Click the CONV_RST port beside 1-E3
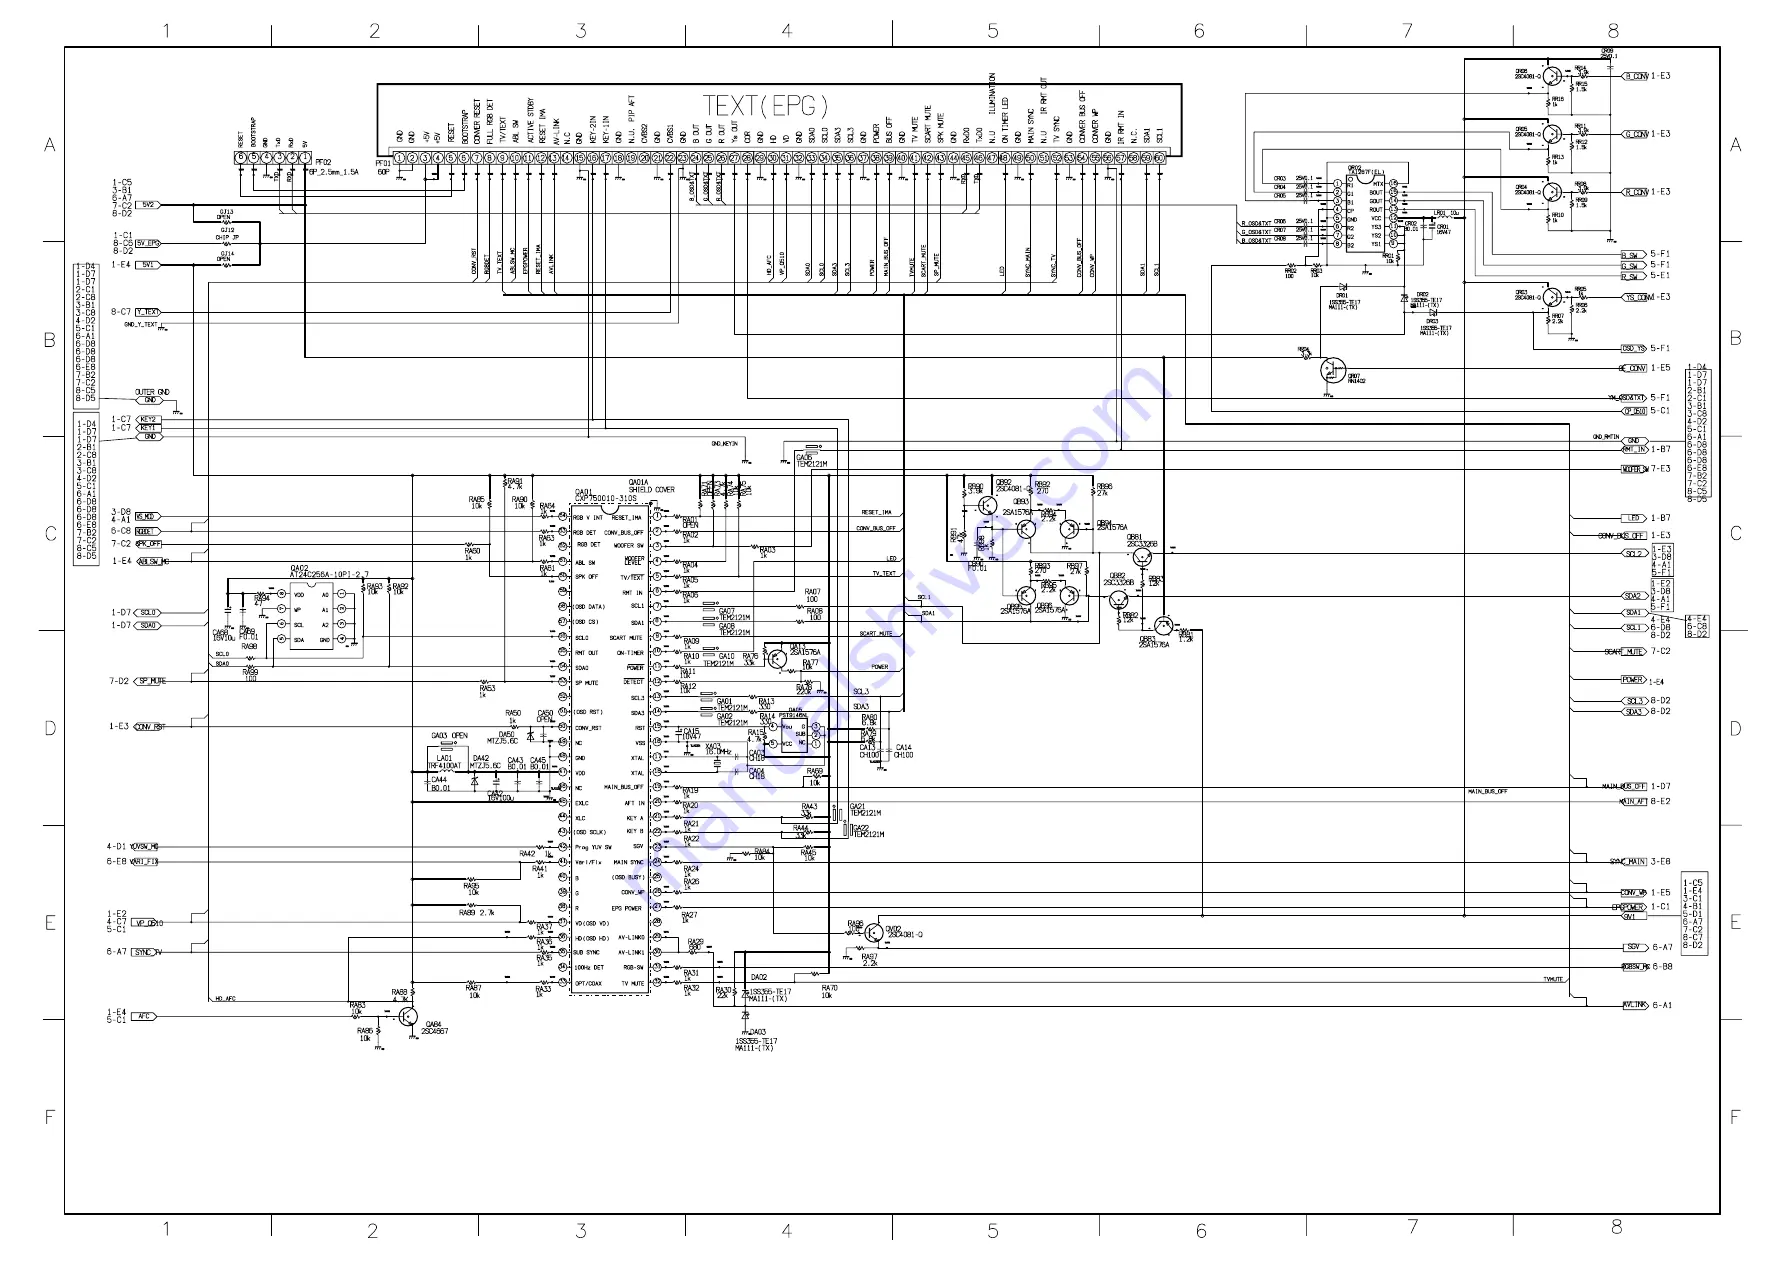 point(149,727)
